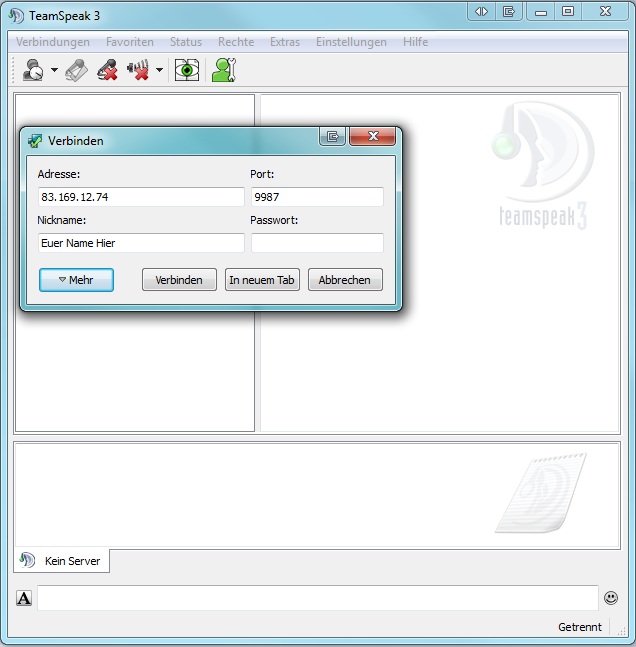Click the Disconnect plug toolbar icon
The image size is (636, 647).
tap(77, 70)
